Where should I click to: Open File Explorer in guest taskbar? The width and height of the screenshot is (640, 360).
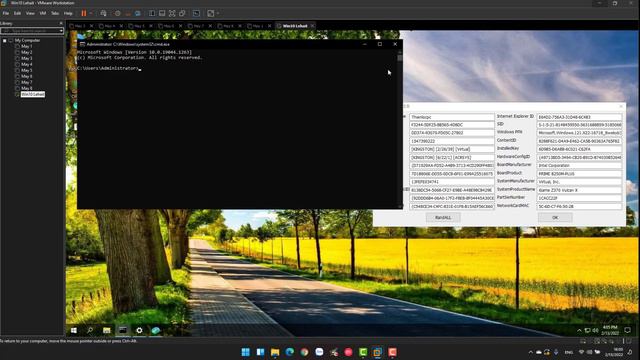coord(107,330)
